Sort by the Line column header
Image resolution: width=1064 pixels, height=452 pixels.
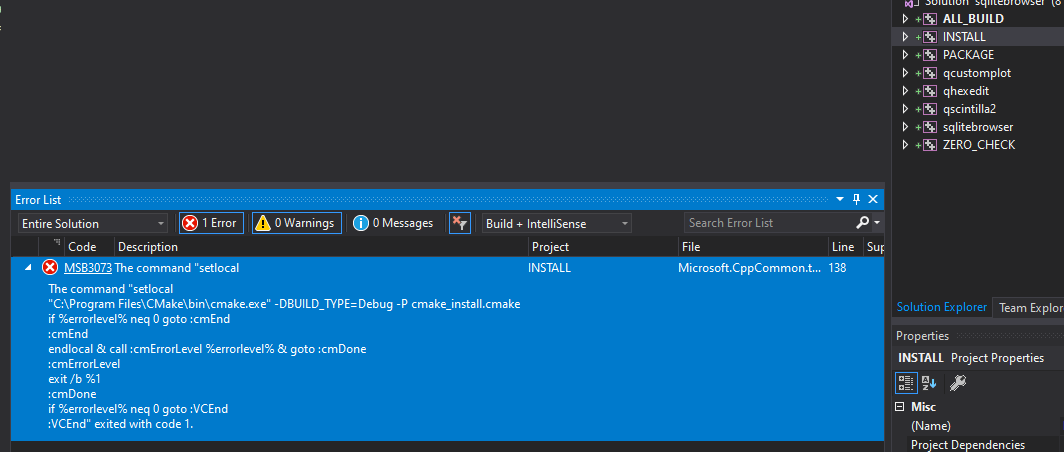[x=844, y=247]
